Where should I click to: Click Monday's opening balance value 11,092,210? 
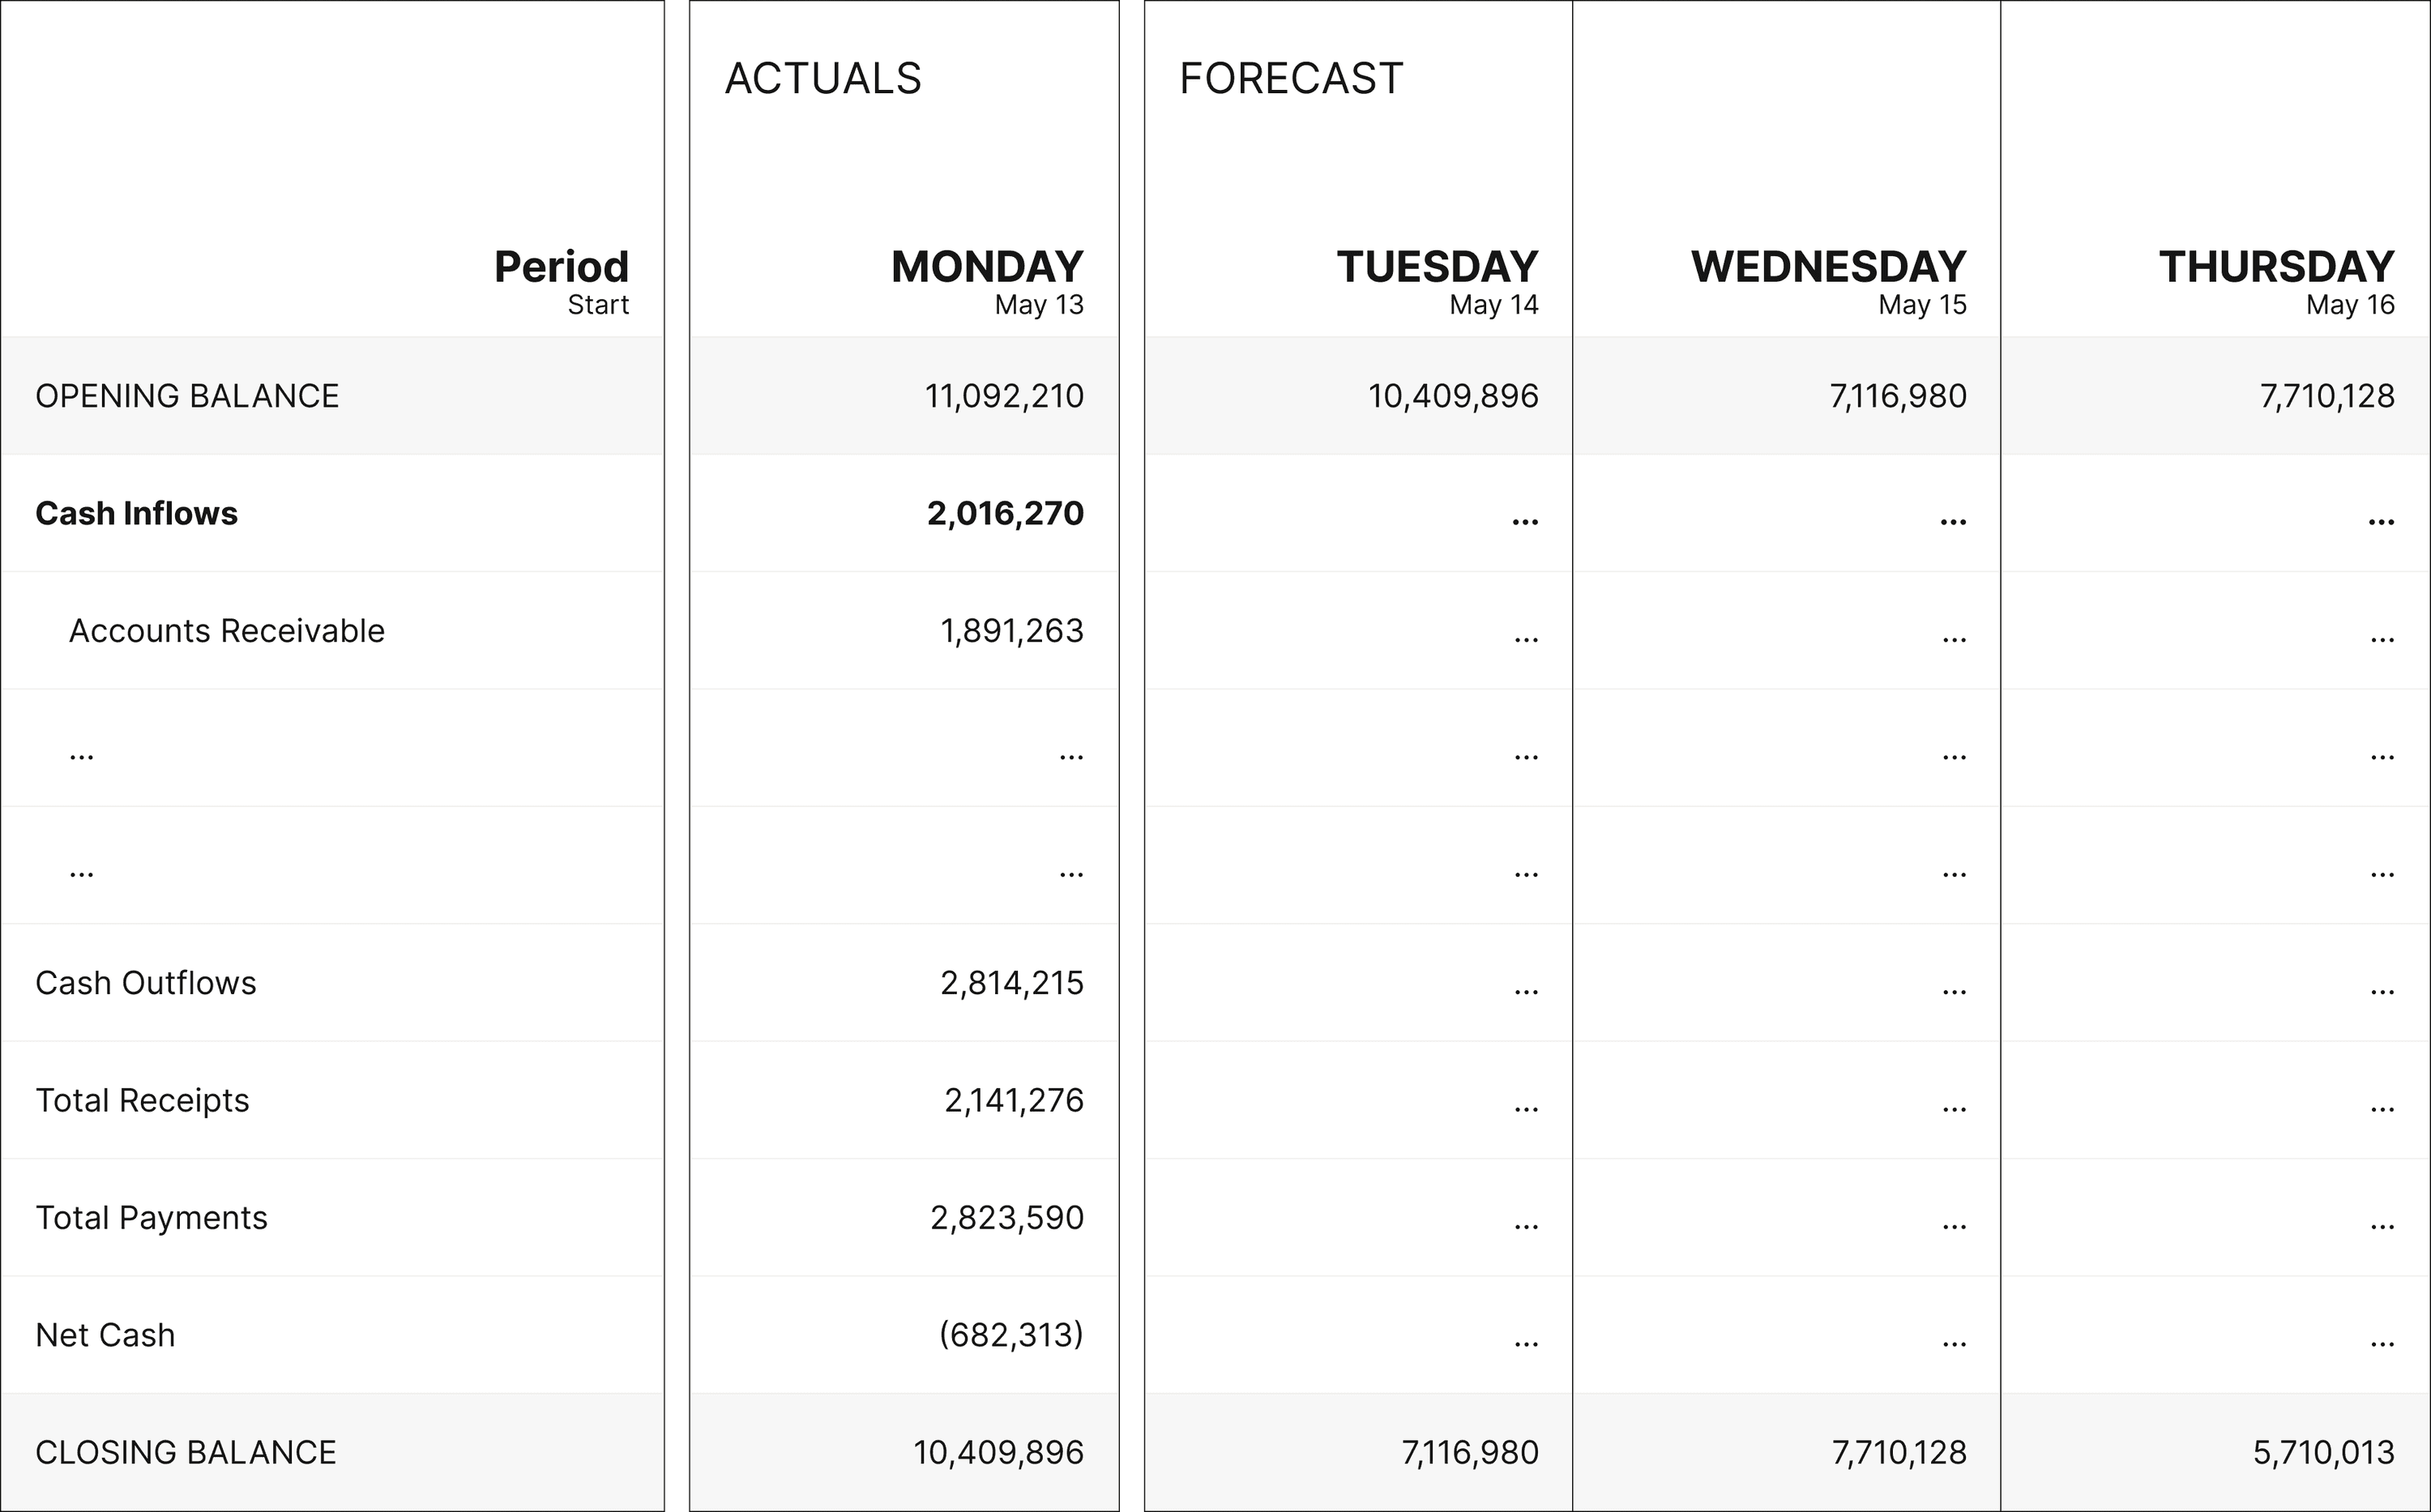[1004, 396]
